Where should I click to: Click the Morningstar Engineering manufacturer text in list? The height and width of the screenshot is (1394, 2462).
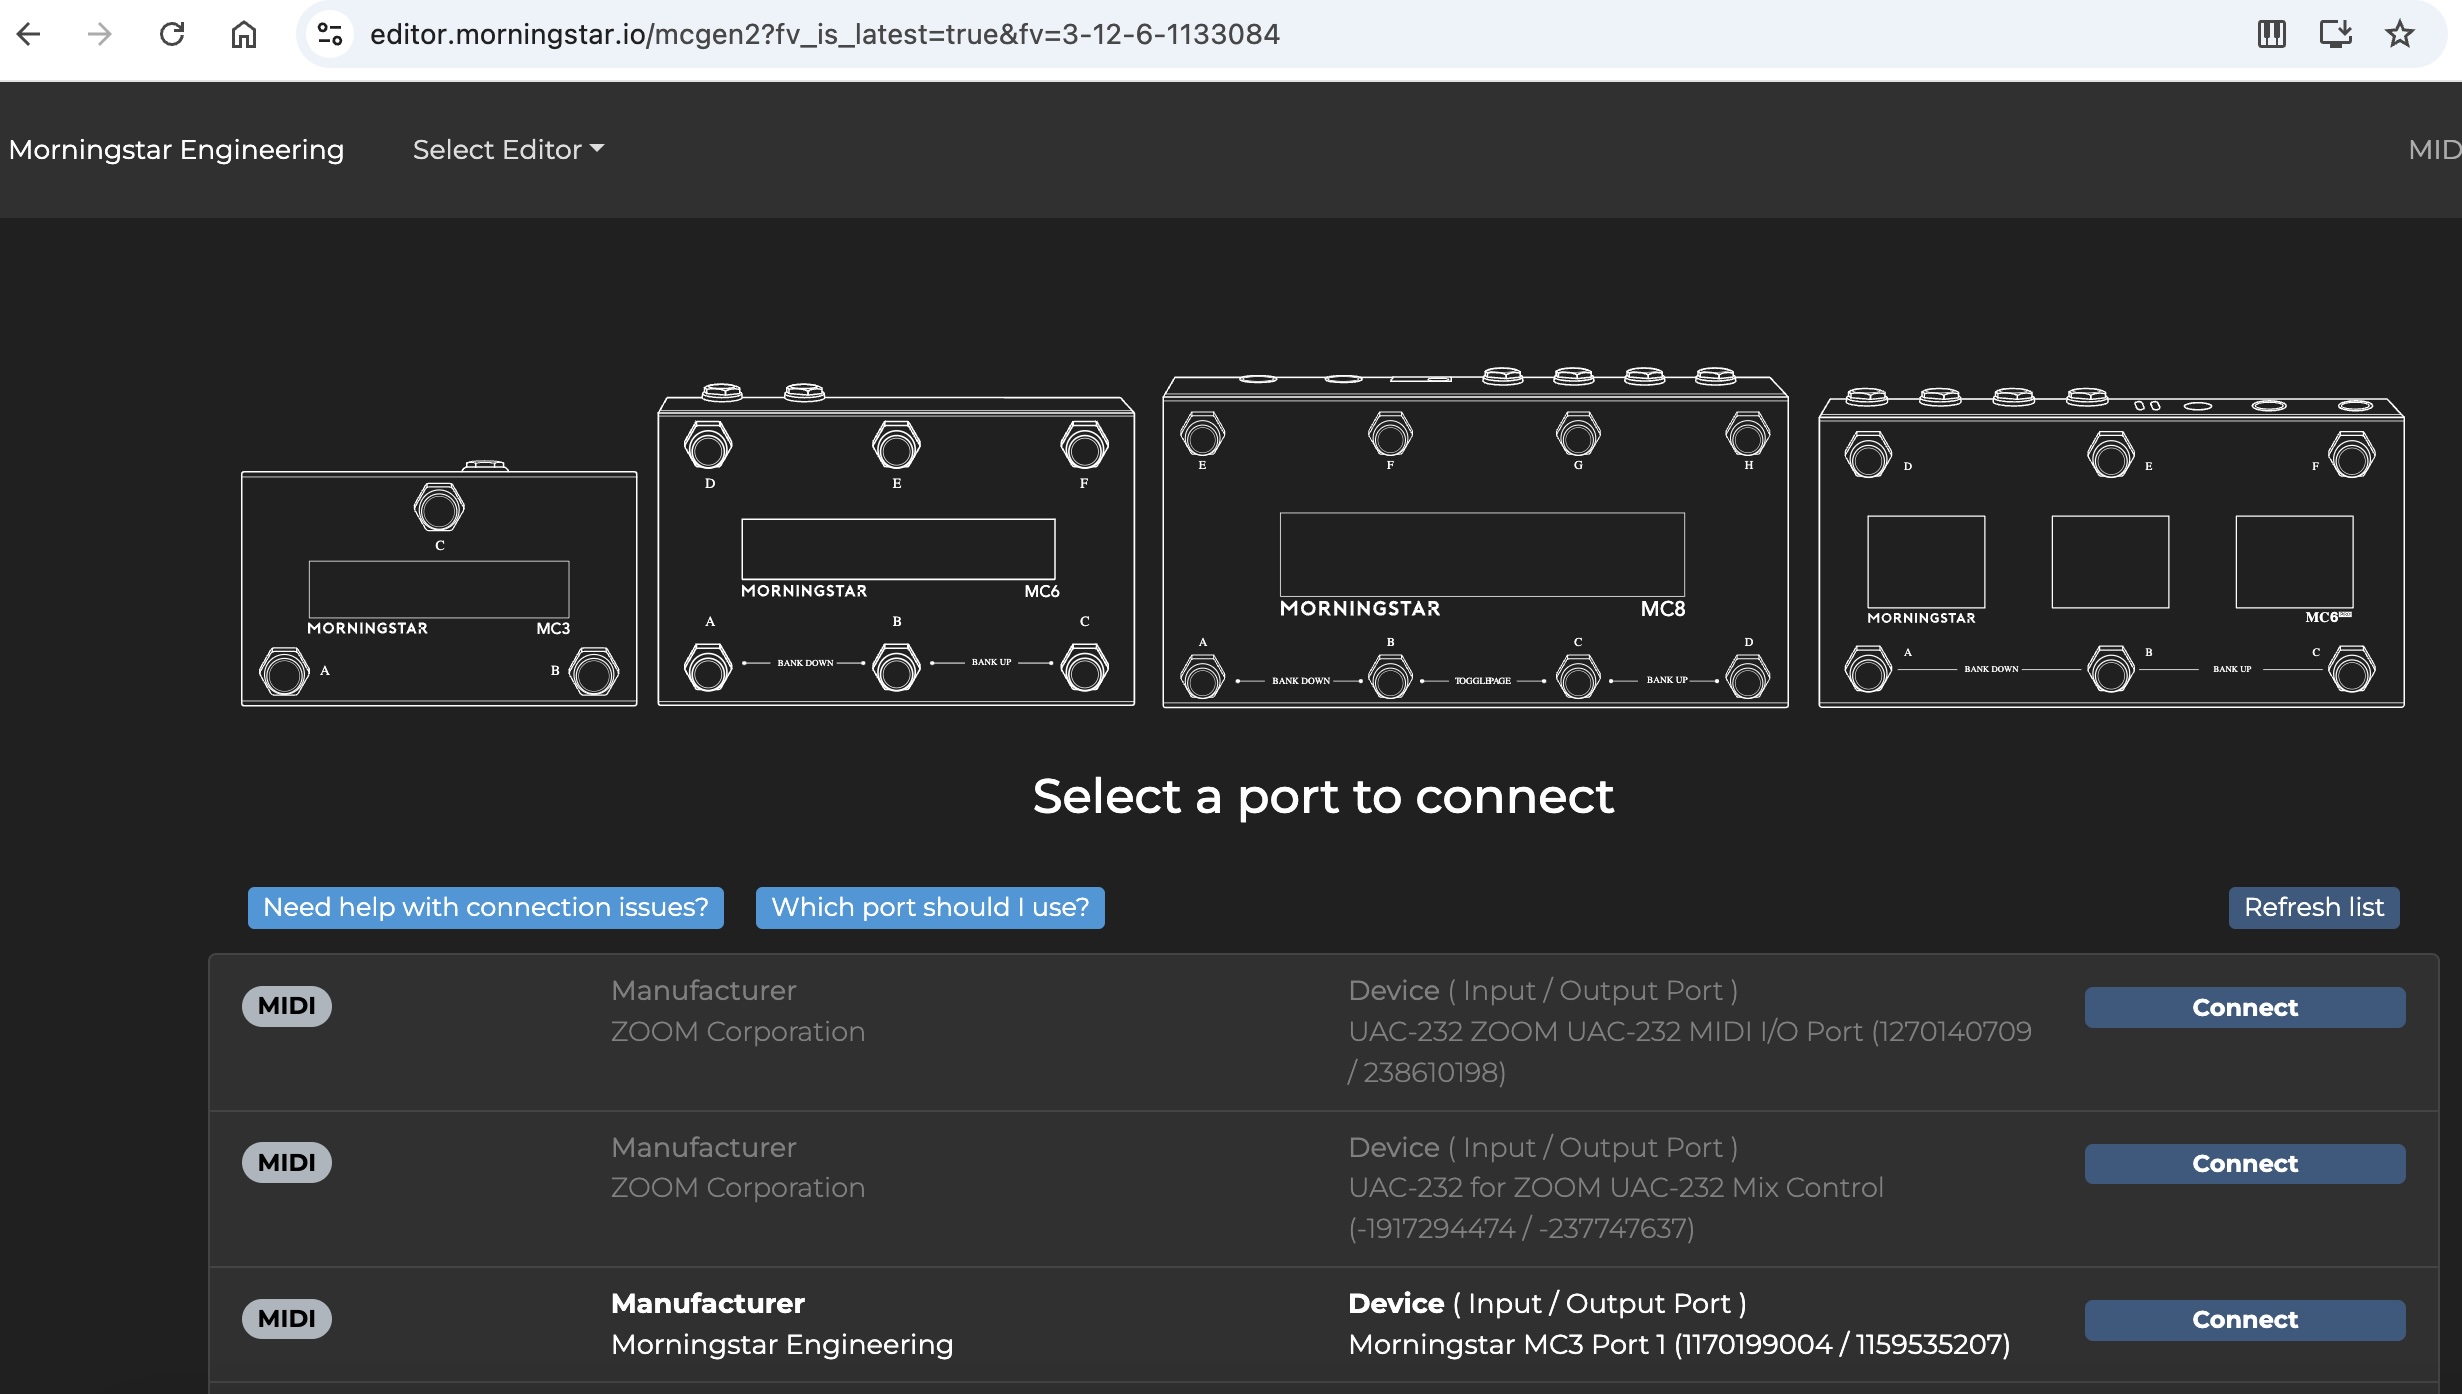tap(782, 1345)
